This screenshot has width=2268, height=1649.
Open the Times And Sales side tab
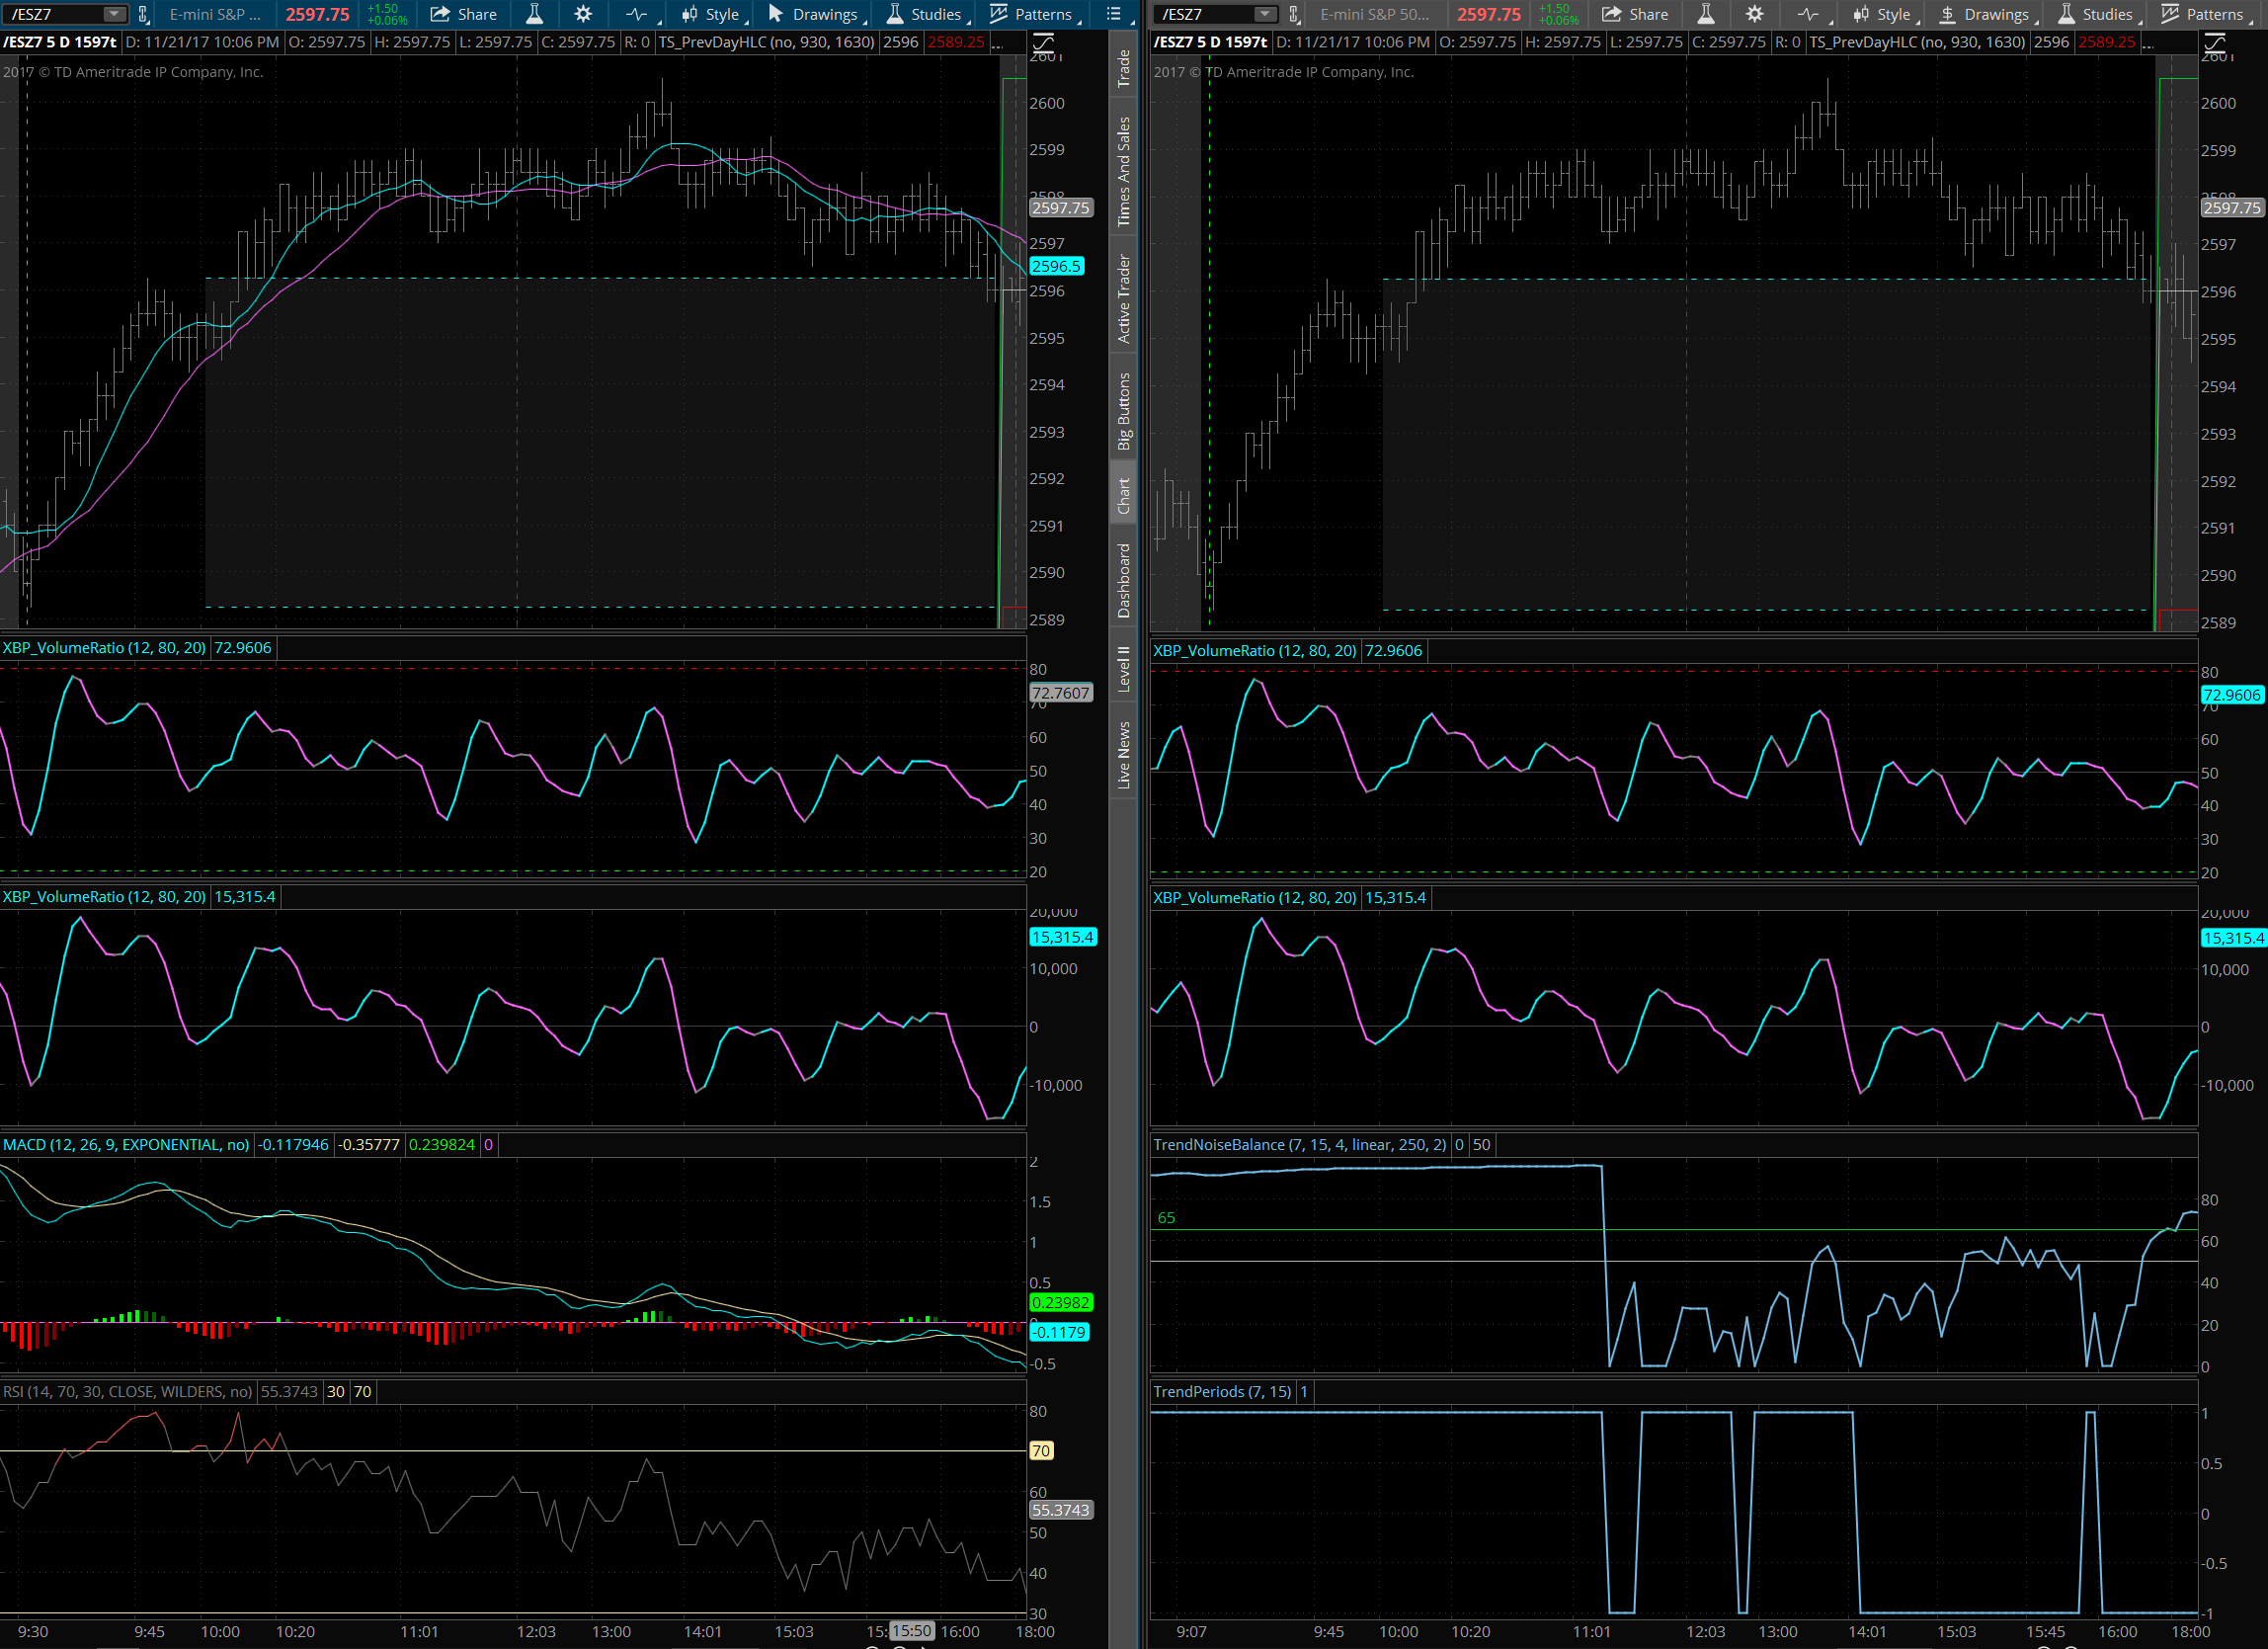pos(1124,171)
